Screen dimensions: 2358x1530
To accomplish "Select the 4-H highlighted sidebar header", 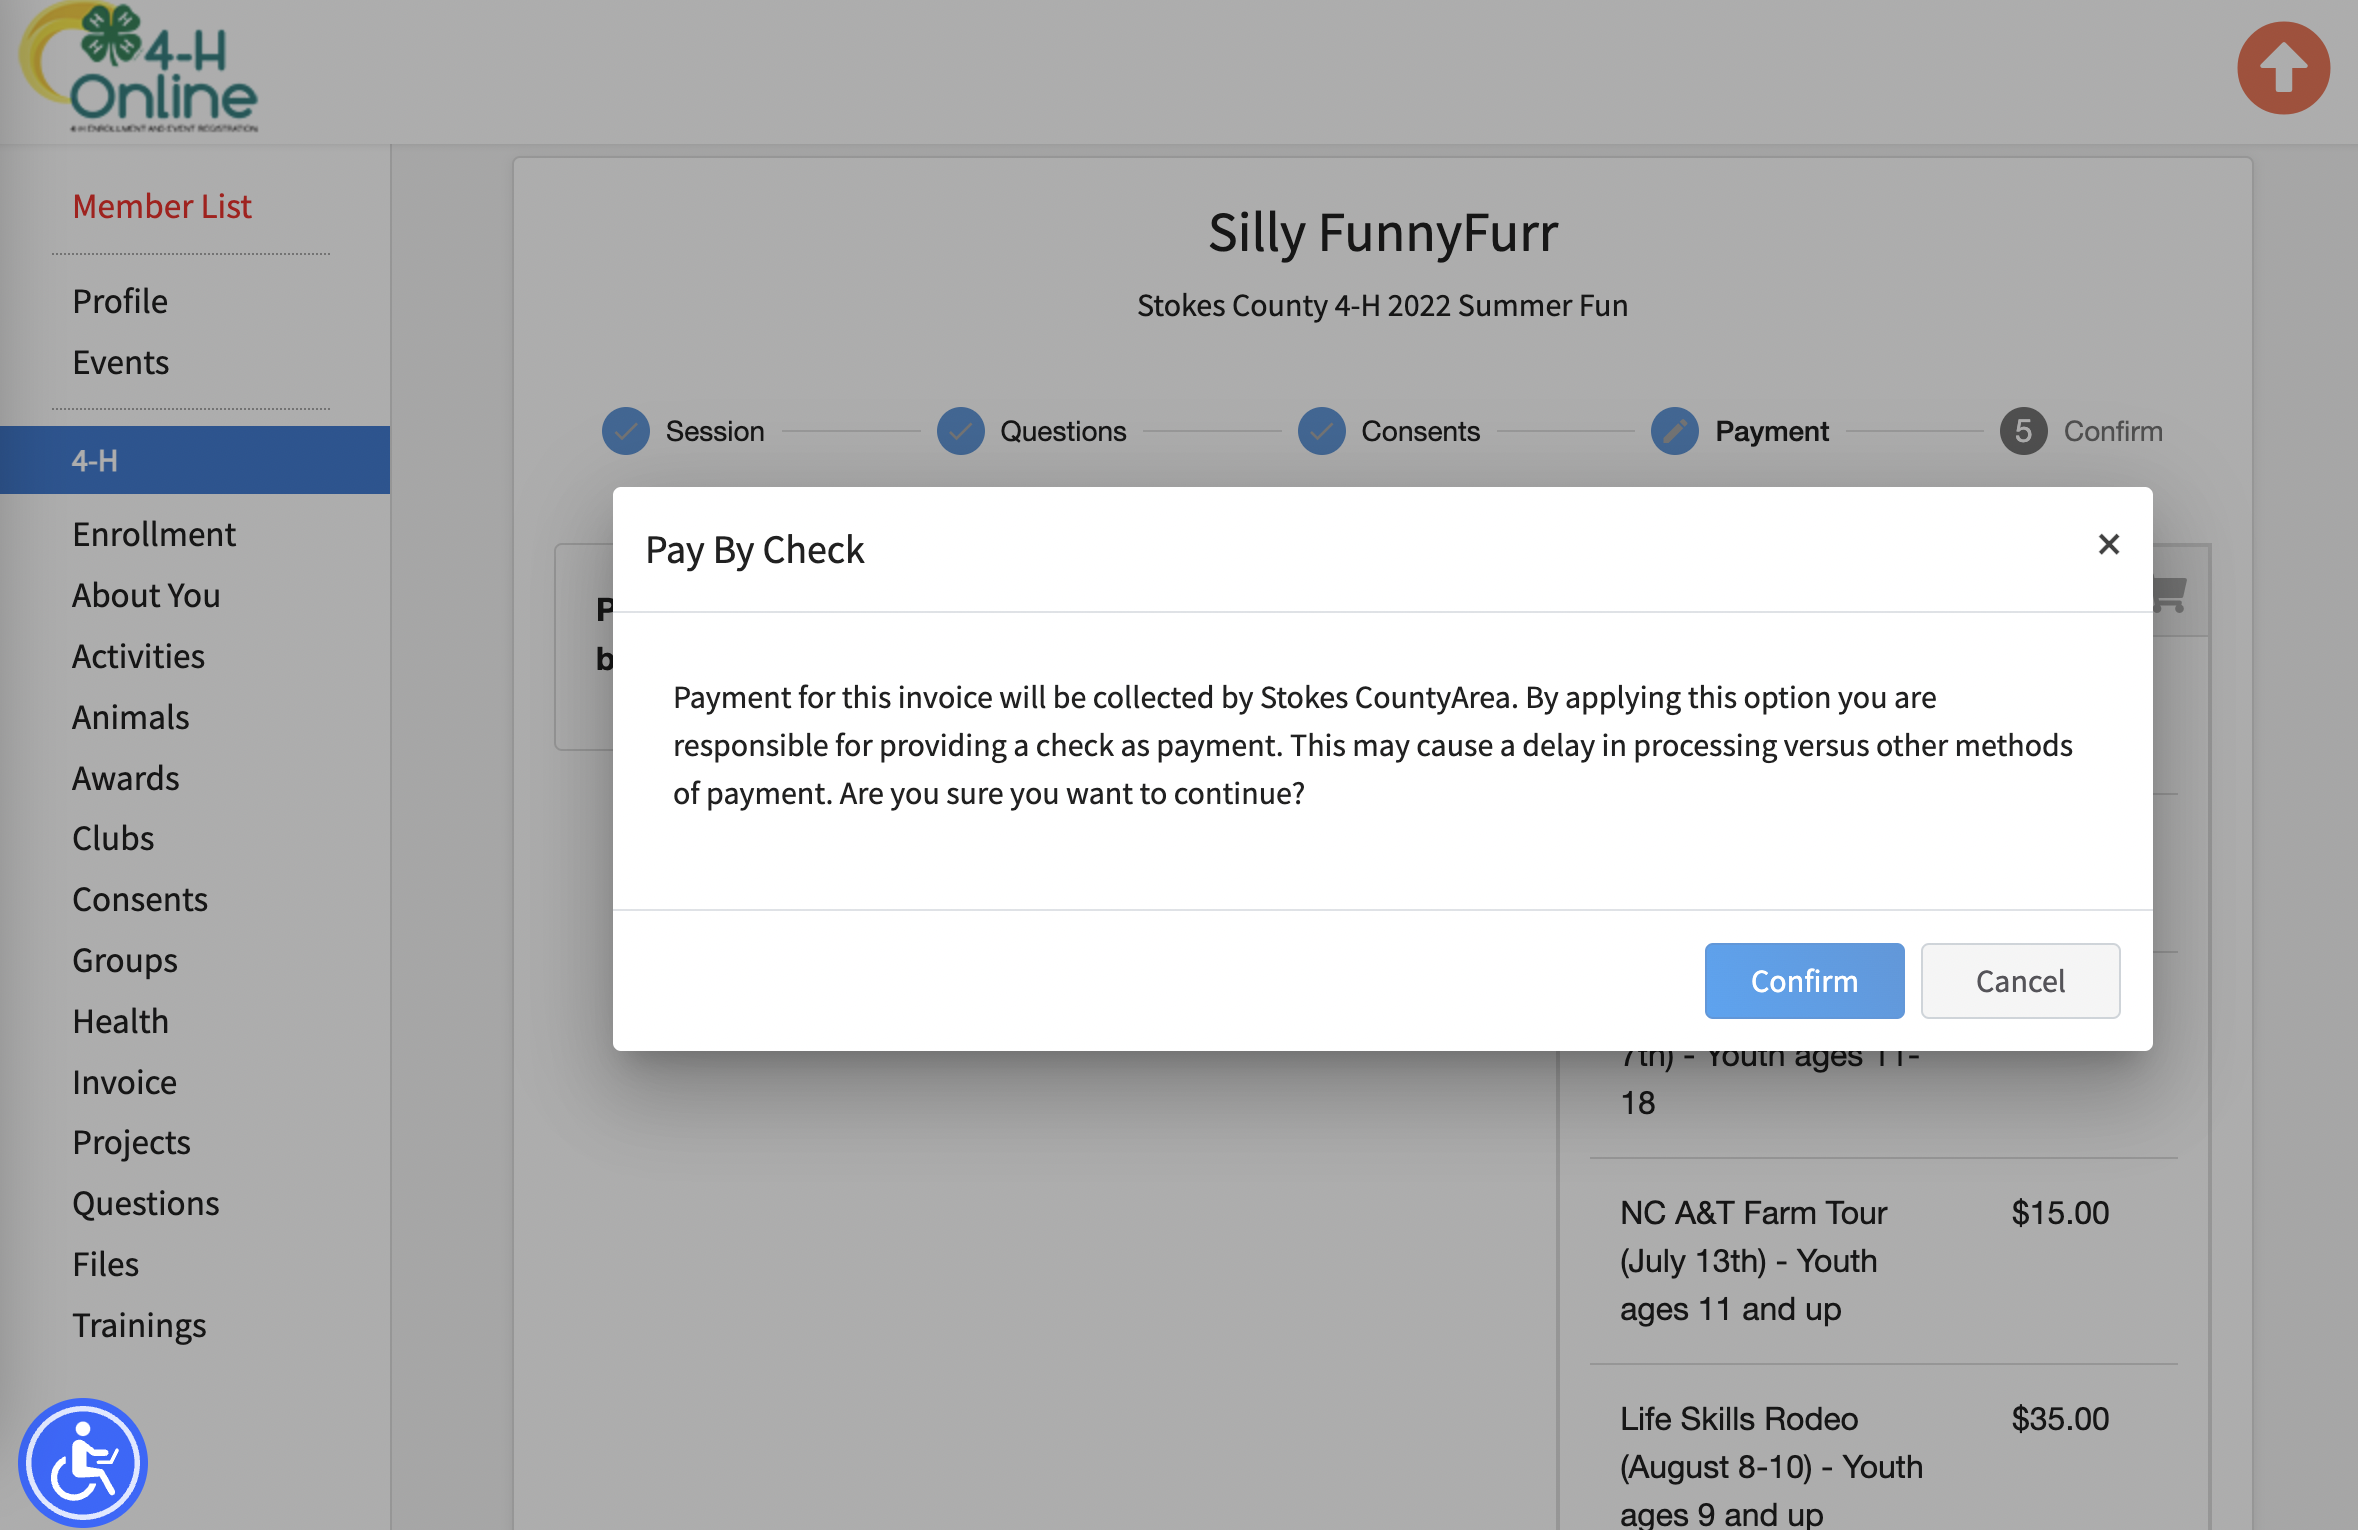I will pyautogui.click(x=195, y=460).
